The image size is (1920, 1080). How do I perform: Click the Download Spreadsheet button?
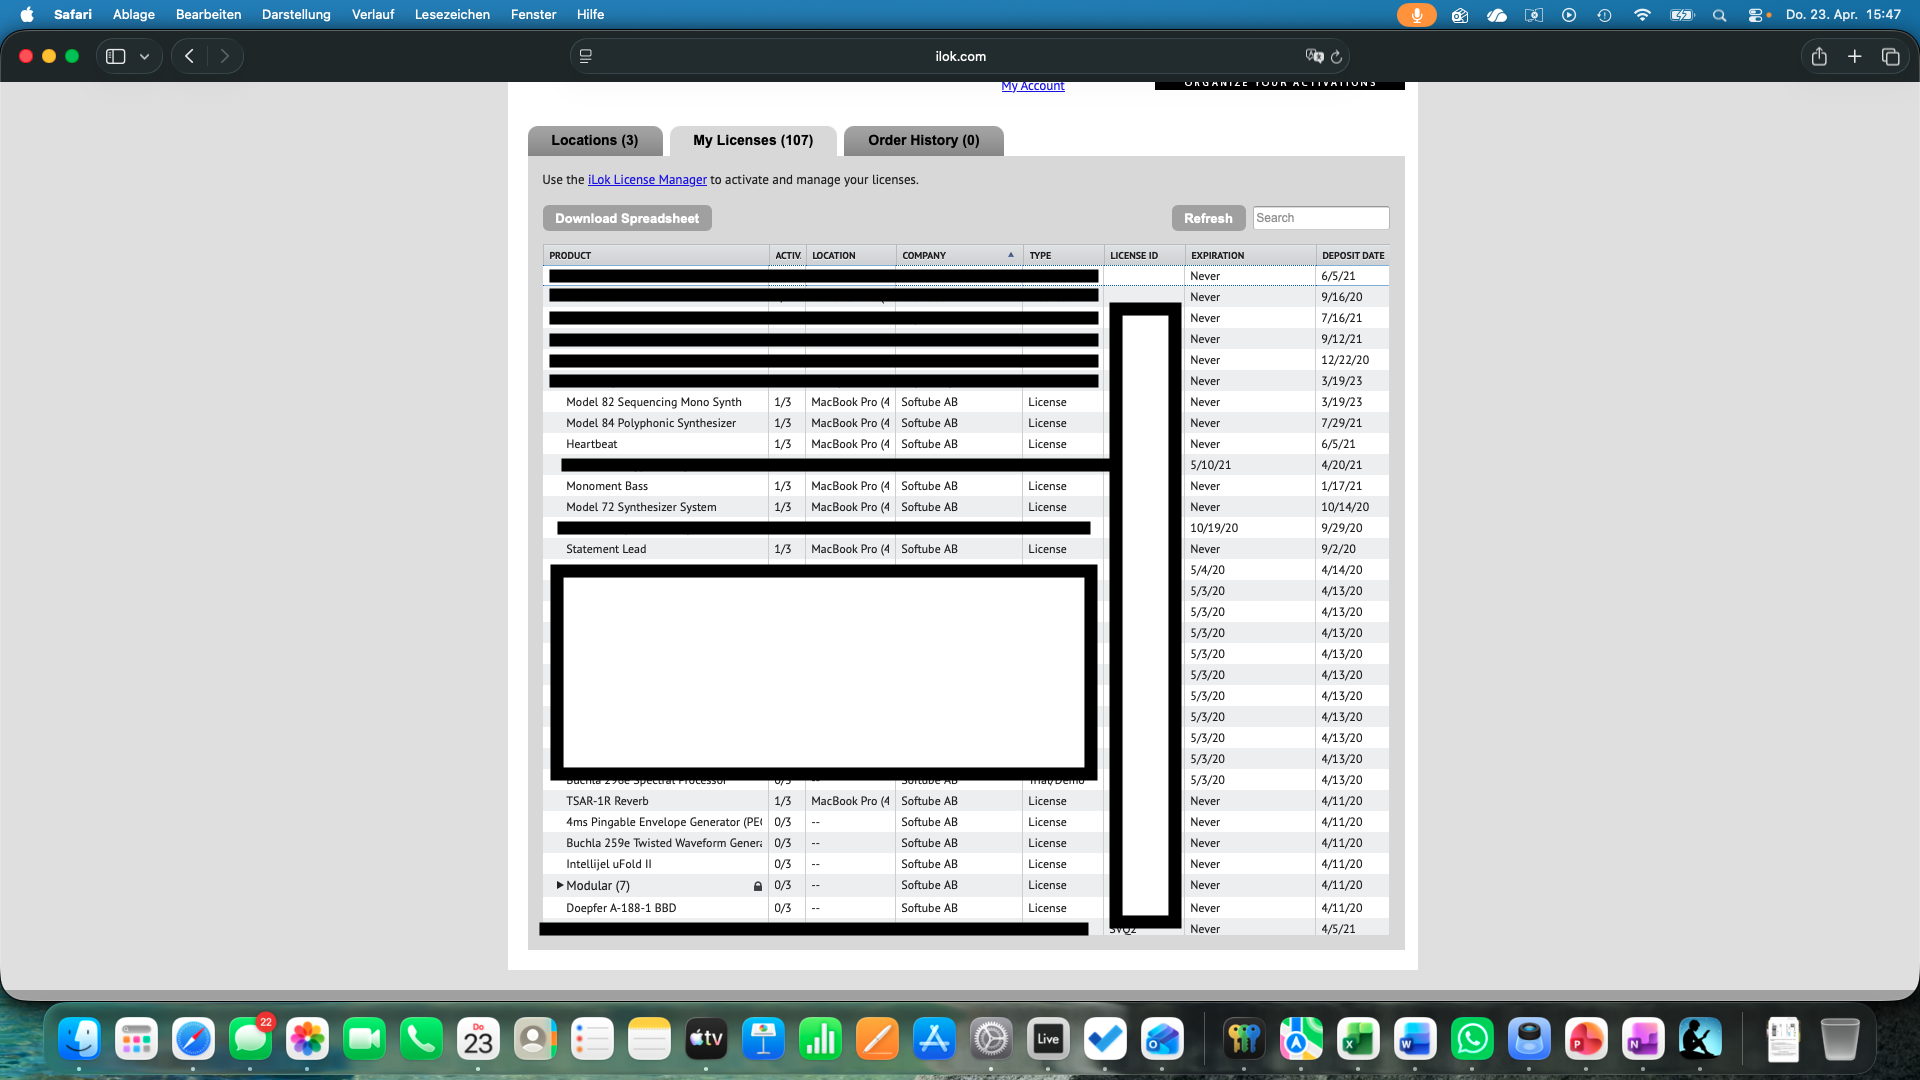[x=627, y=219]
